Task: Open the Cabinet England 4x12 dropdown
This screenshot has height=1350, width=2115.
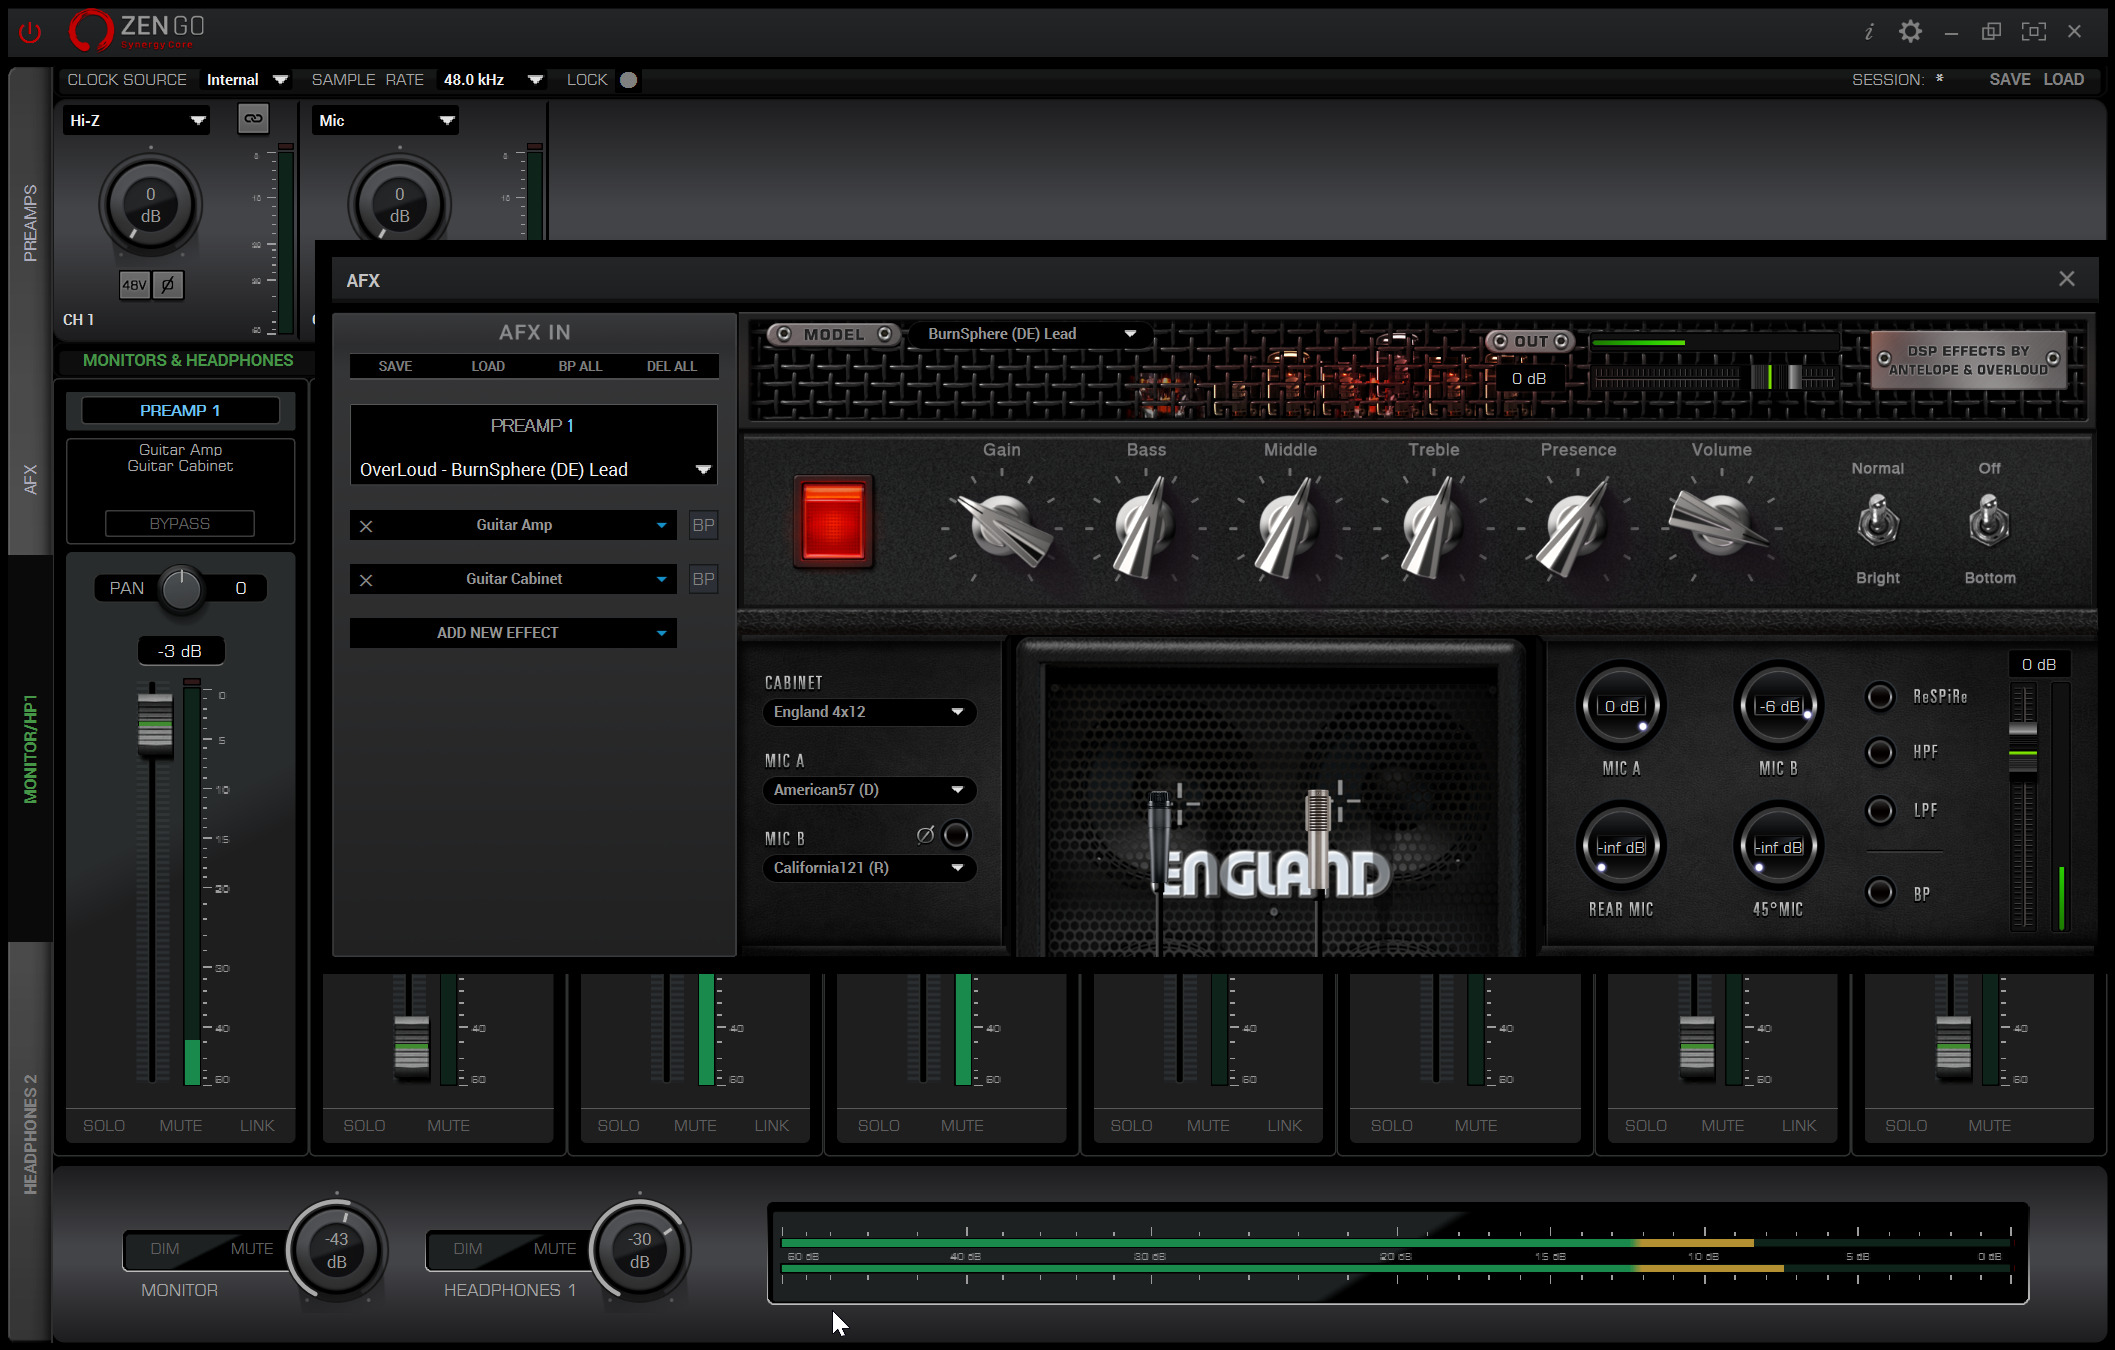Action: click(x=868, y=712)
